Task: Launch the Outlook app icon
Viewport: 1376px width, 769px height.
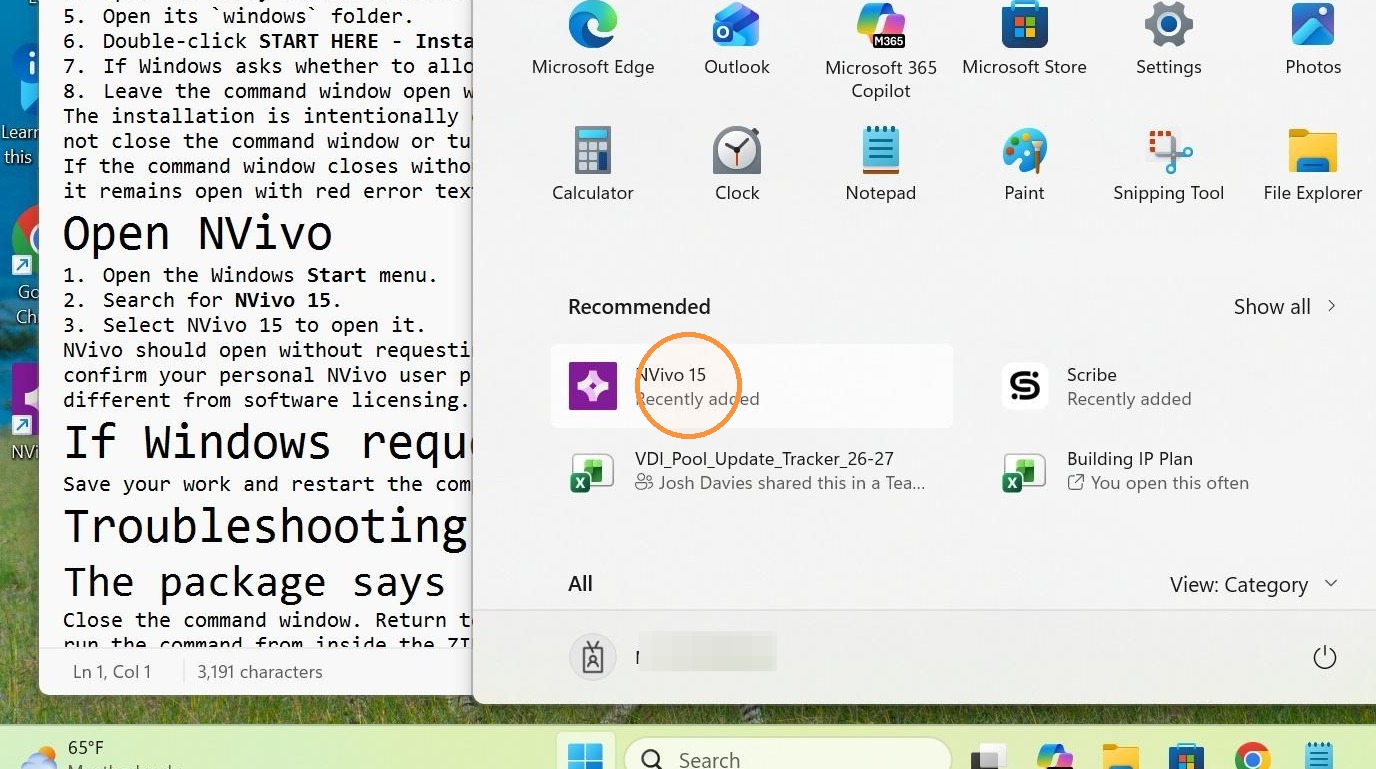Action: 737,40
